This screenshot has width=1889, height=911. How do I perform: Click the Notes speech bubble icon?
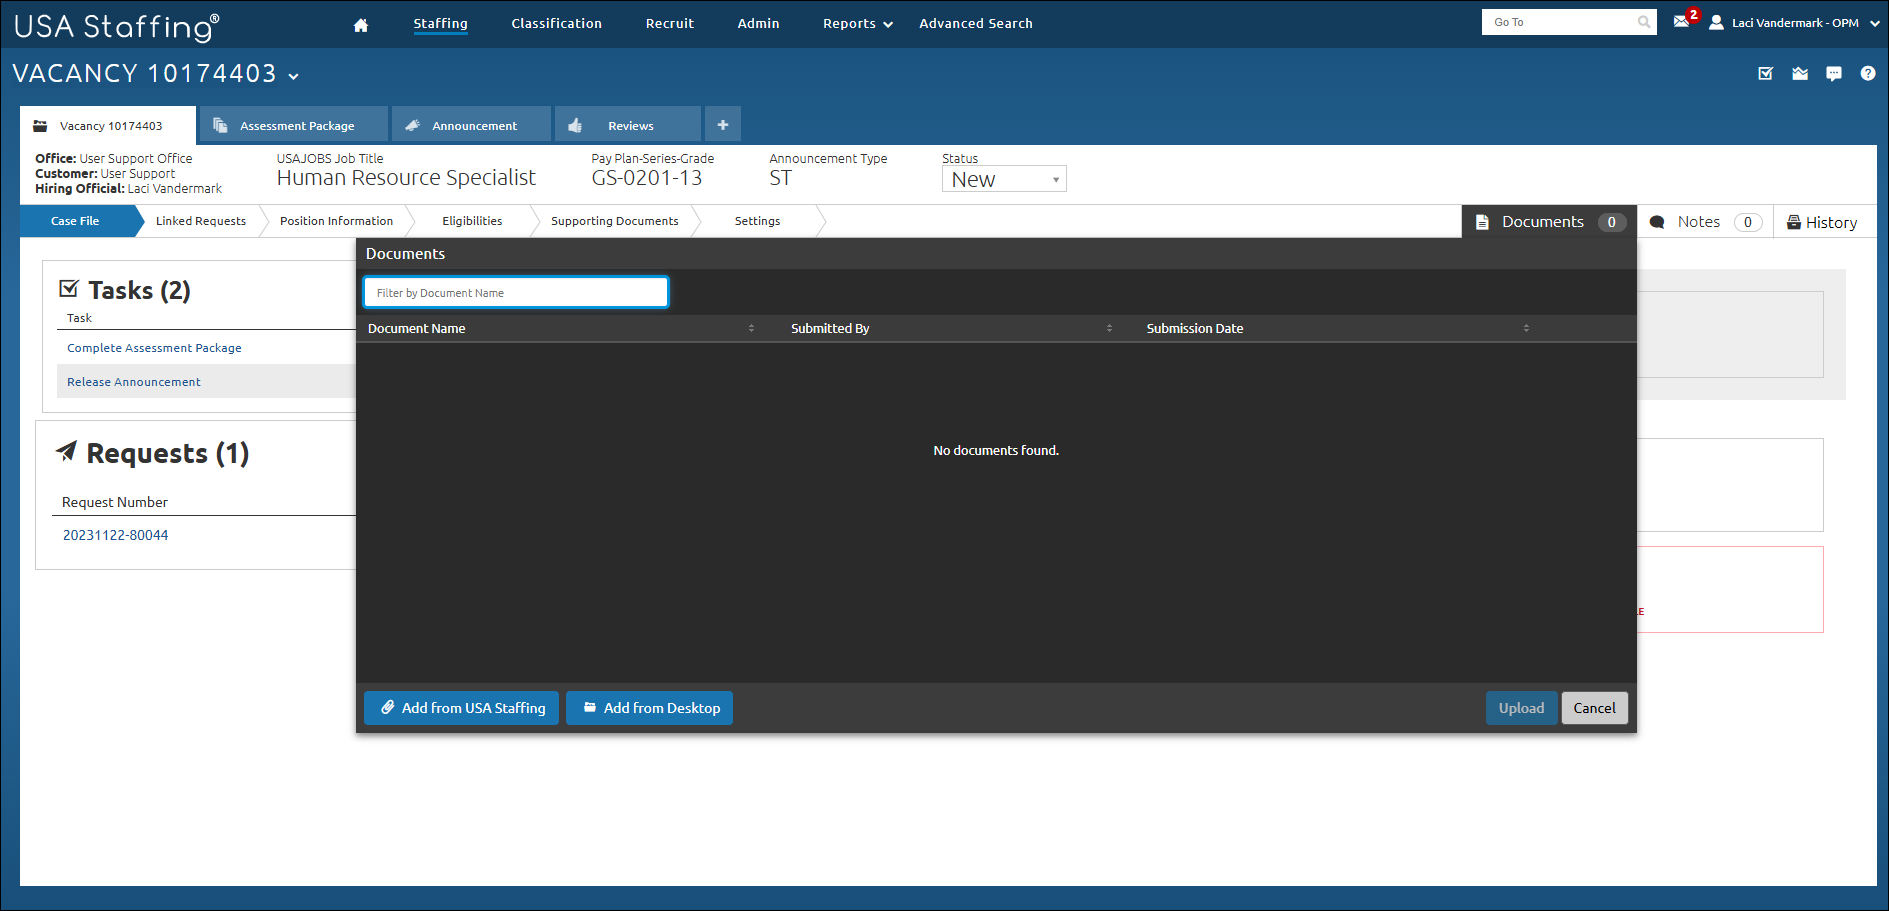pos(1657,222)
